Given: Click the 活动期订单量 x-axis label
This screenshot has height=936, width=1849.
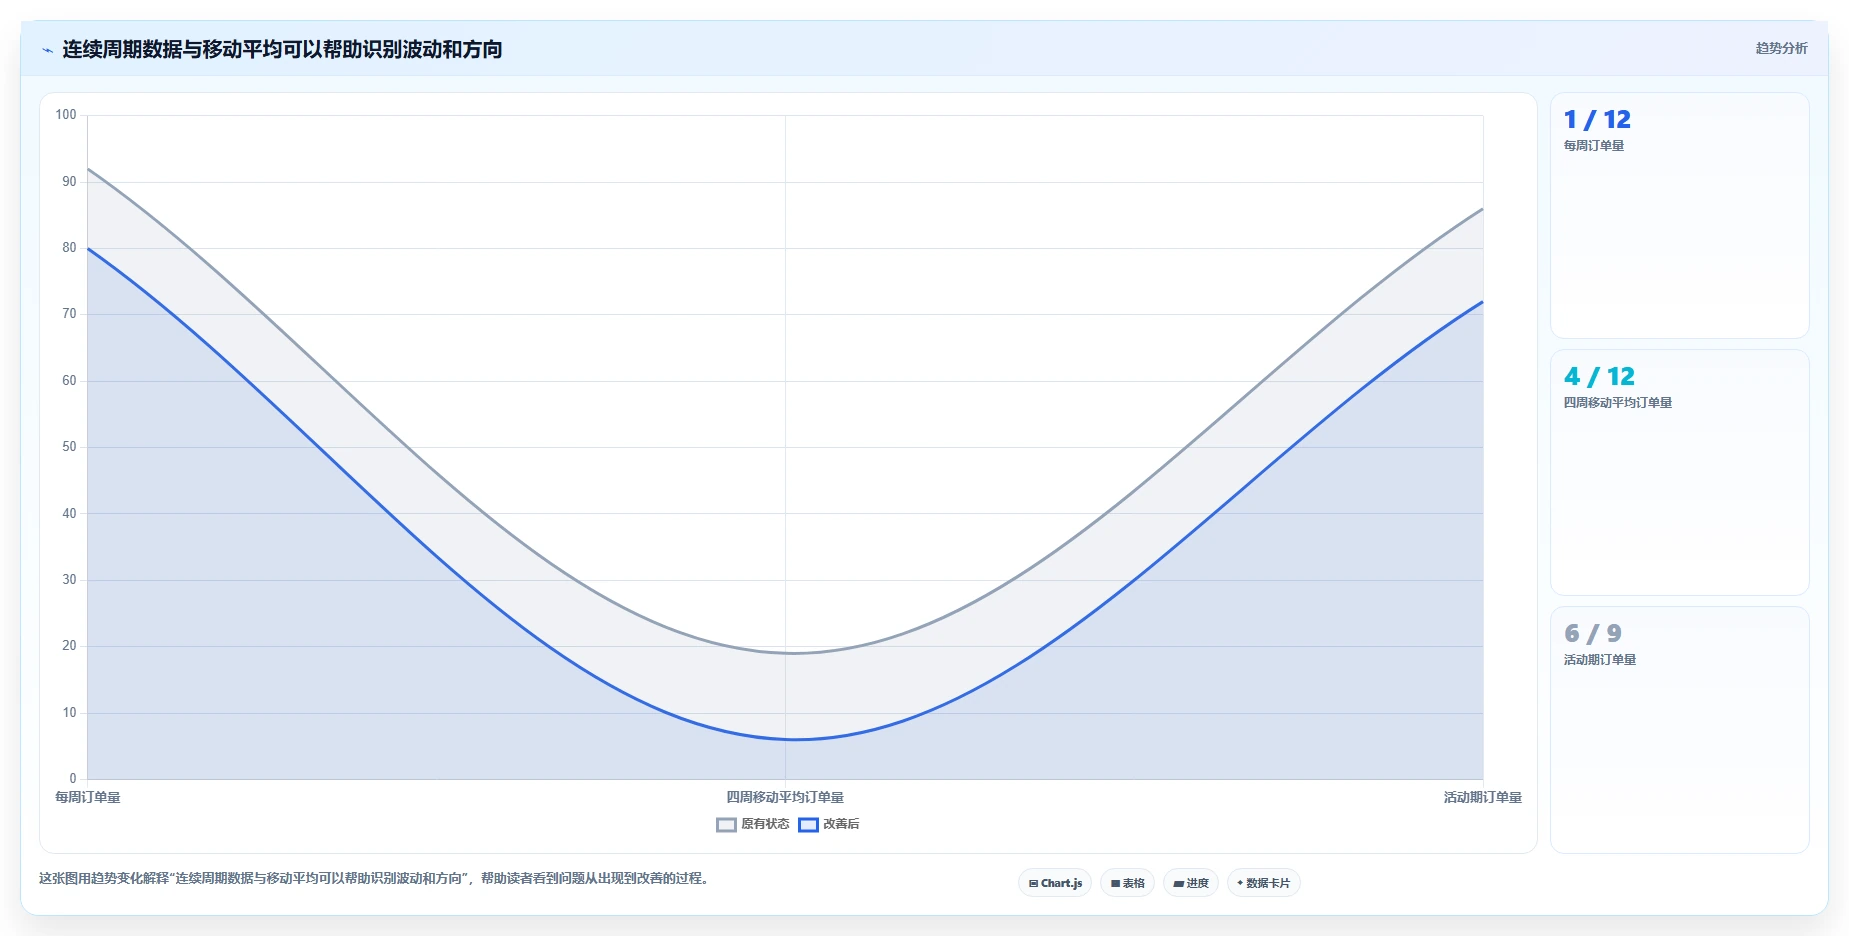Looking at the screenshot, I should (x=1482, y=797).
